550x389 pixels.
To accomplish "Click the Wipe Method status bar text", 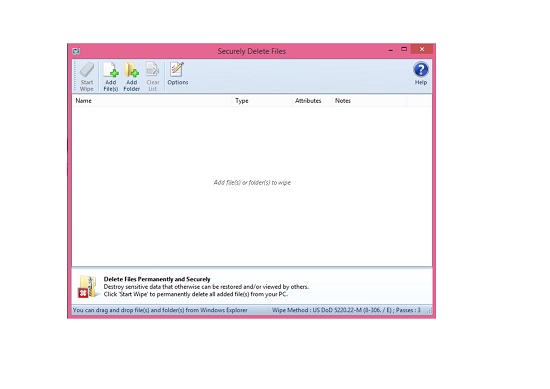I will coord(346,310).
